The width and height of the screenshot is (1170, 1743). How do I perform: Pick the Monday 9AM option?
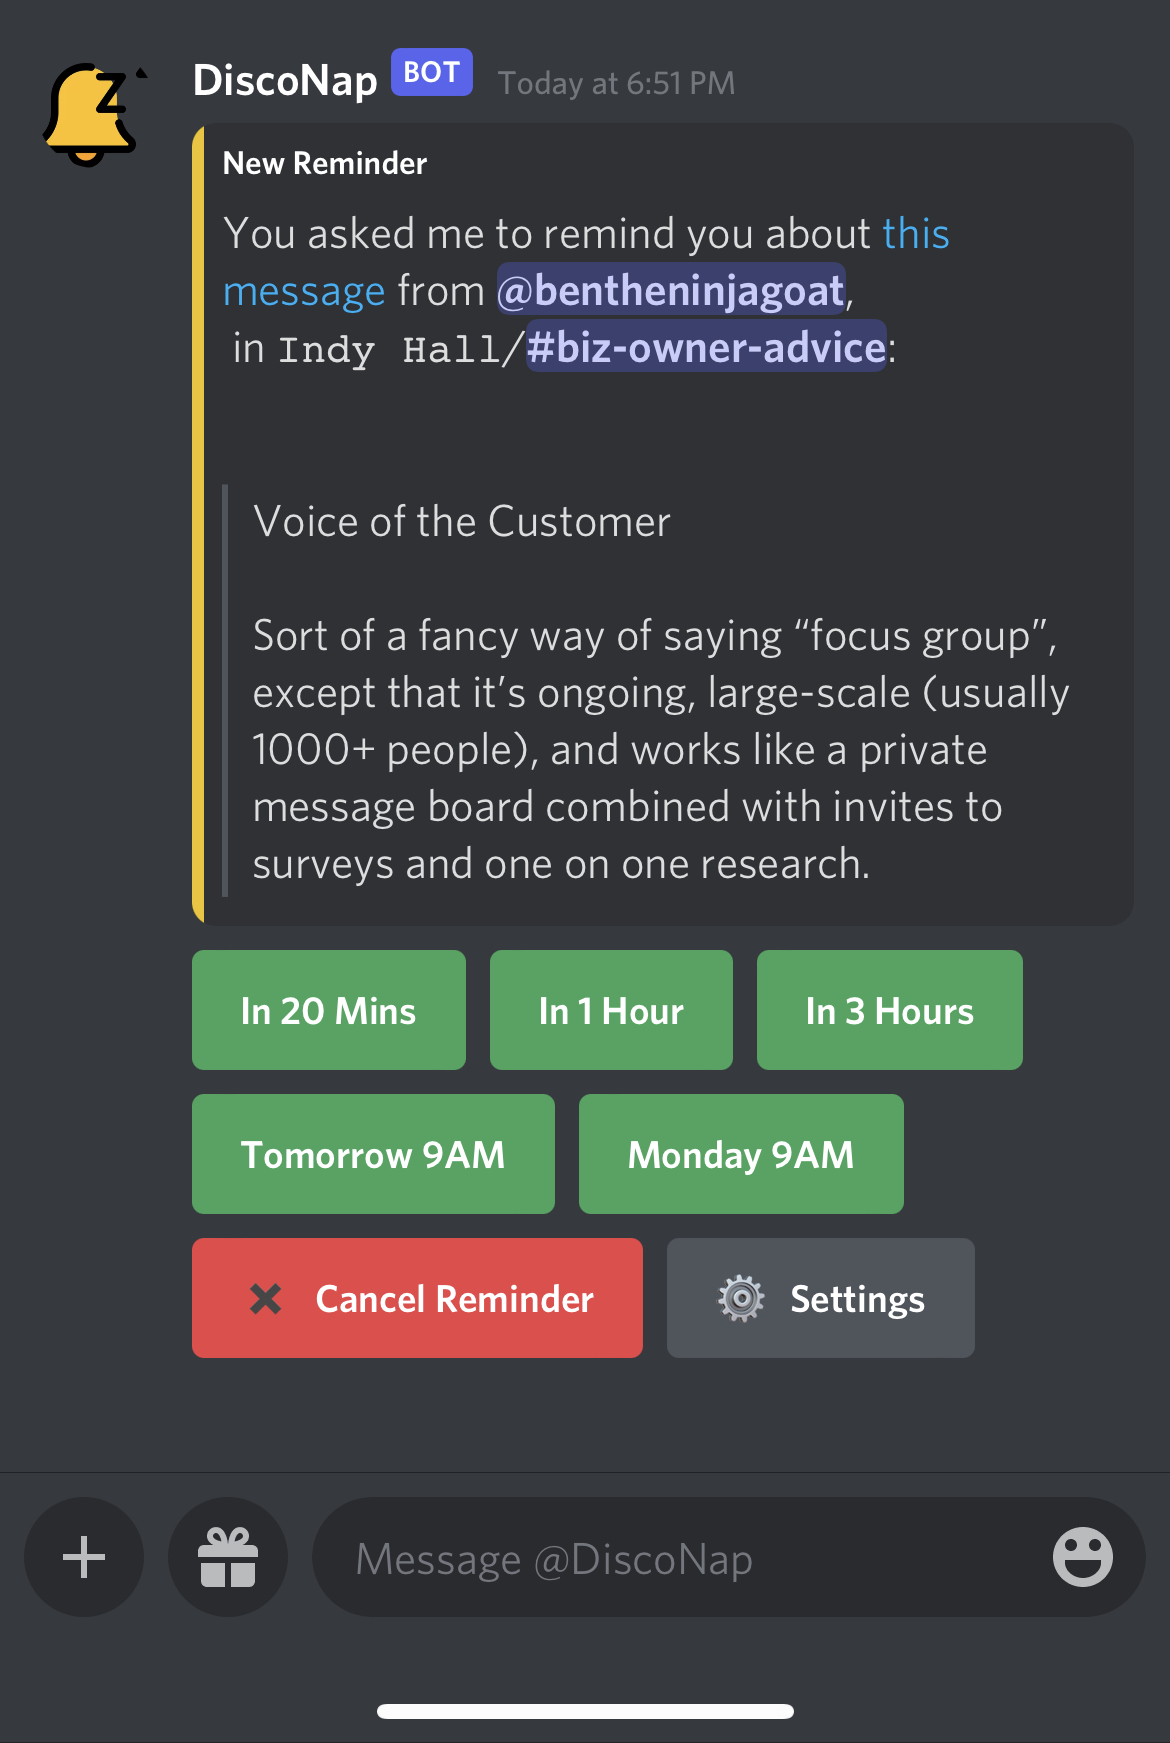[741, 1155]
